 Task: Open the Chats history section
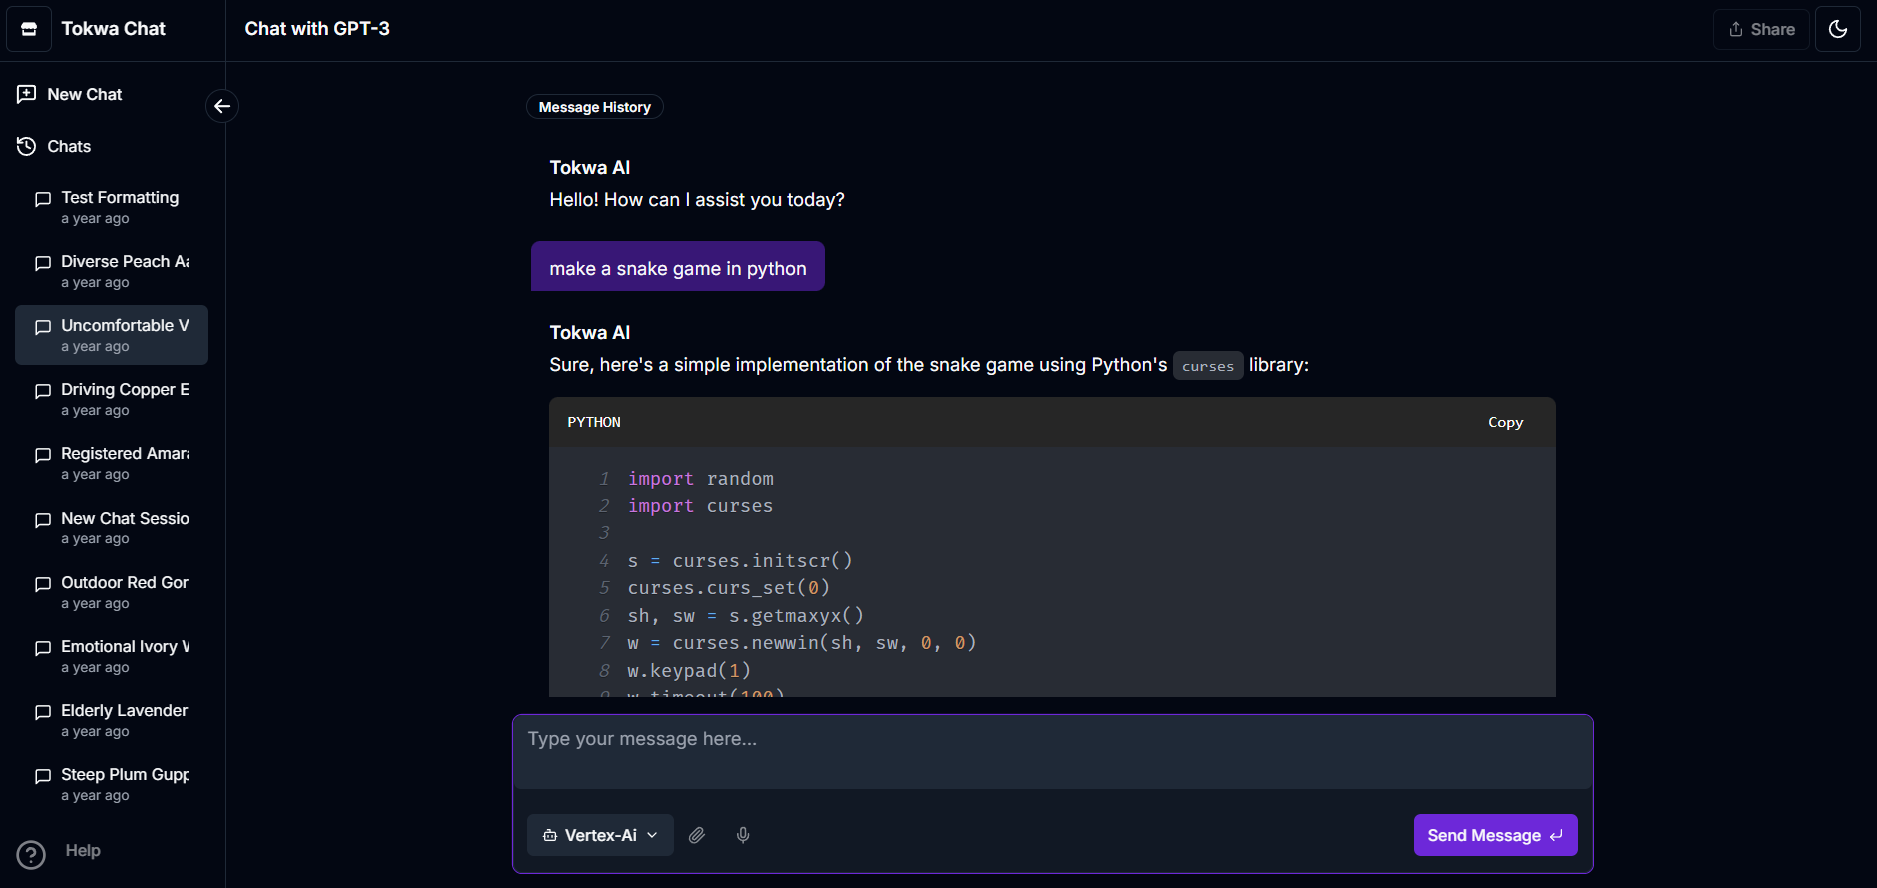(68, 146)
